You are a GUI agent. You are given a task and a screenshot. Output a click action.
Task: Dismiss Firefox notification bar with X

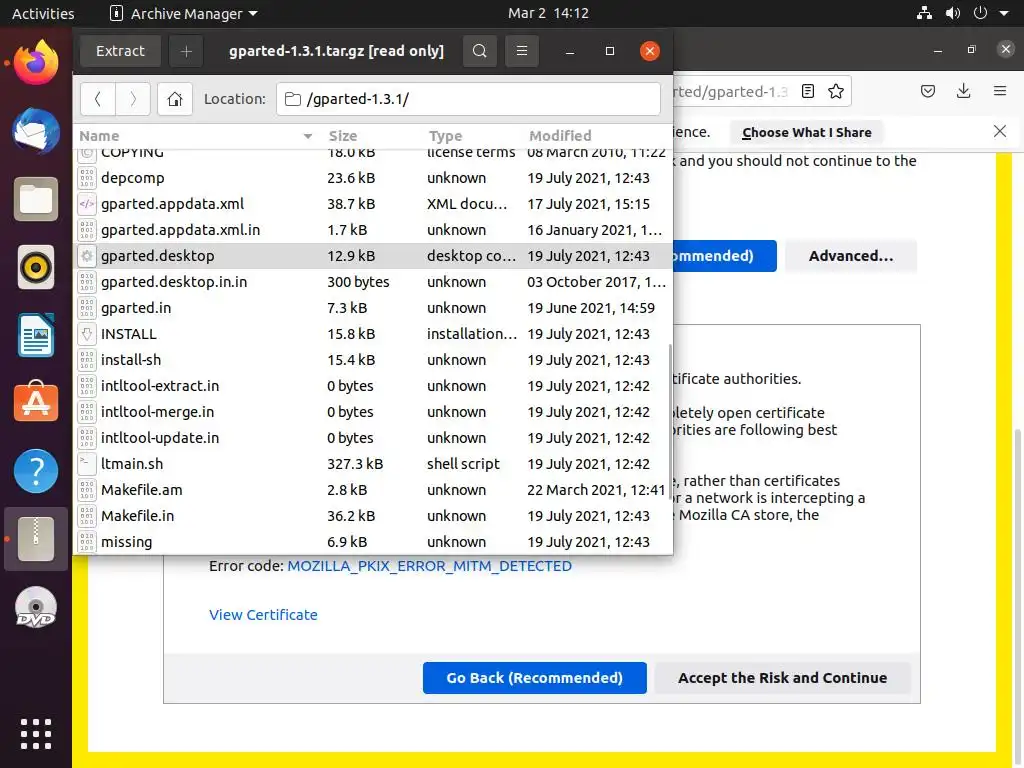click(x=1000, y=131)
